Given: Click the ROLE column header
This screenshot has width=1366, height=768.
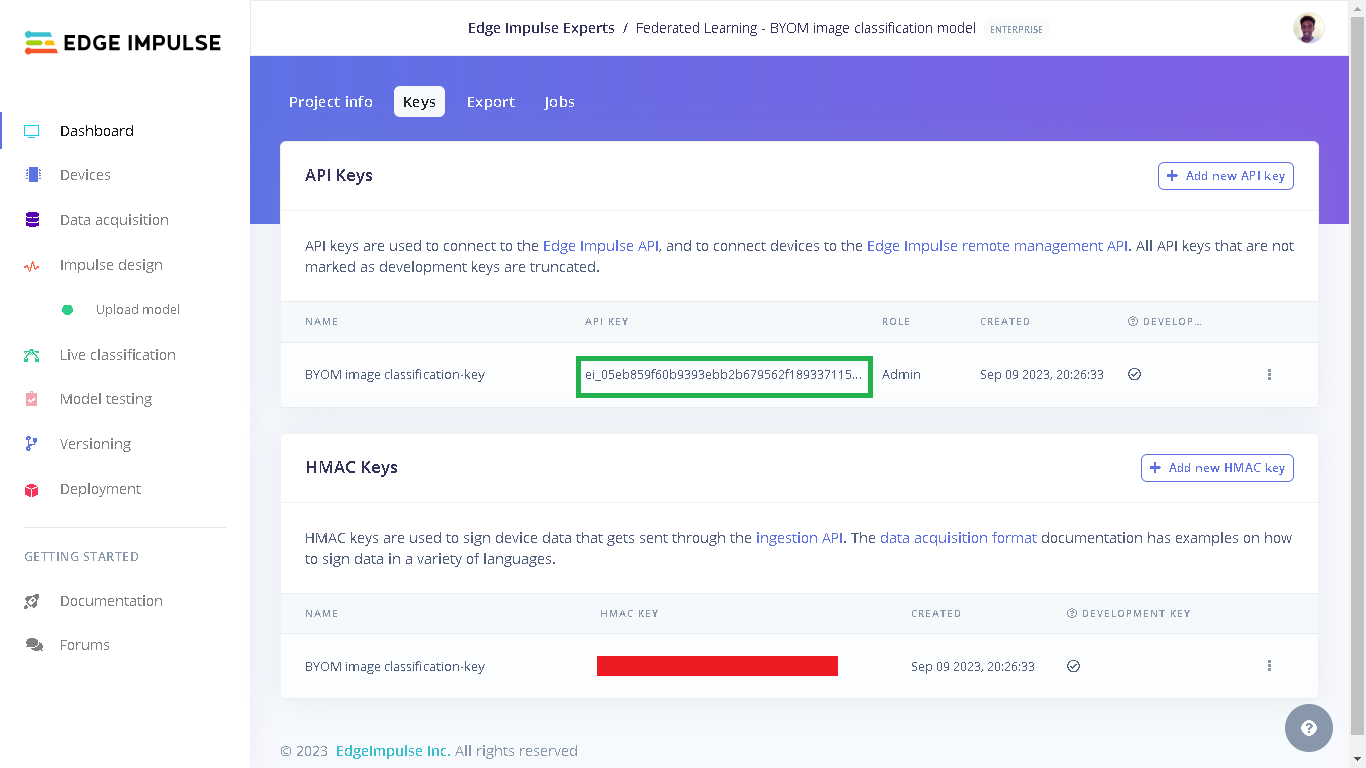Looking at the screenshot, I should [x=896, y=322].
